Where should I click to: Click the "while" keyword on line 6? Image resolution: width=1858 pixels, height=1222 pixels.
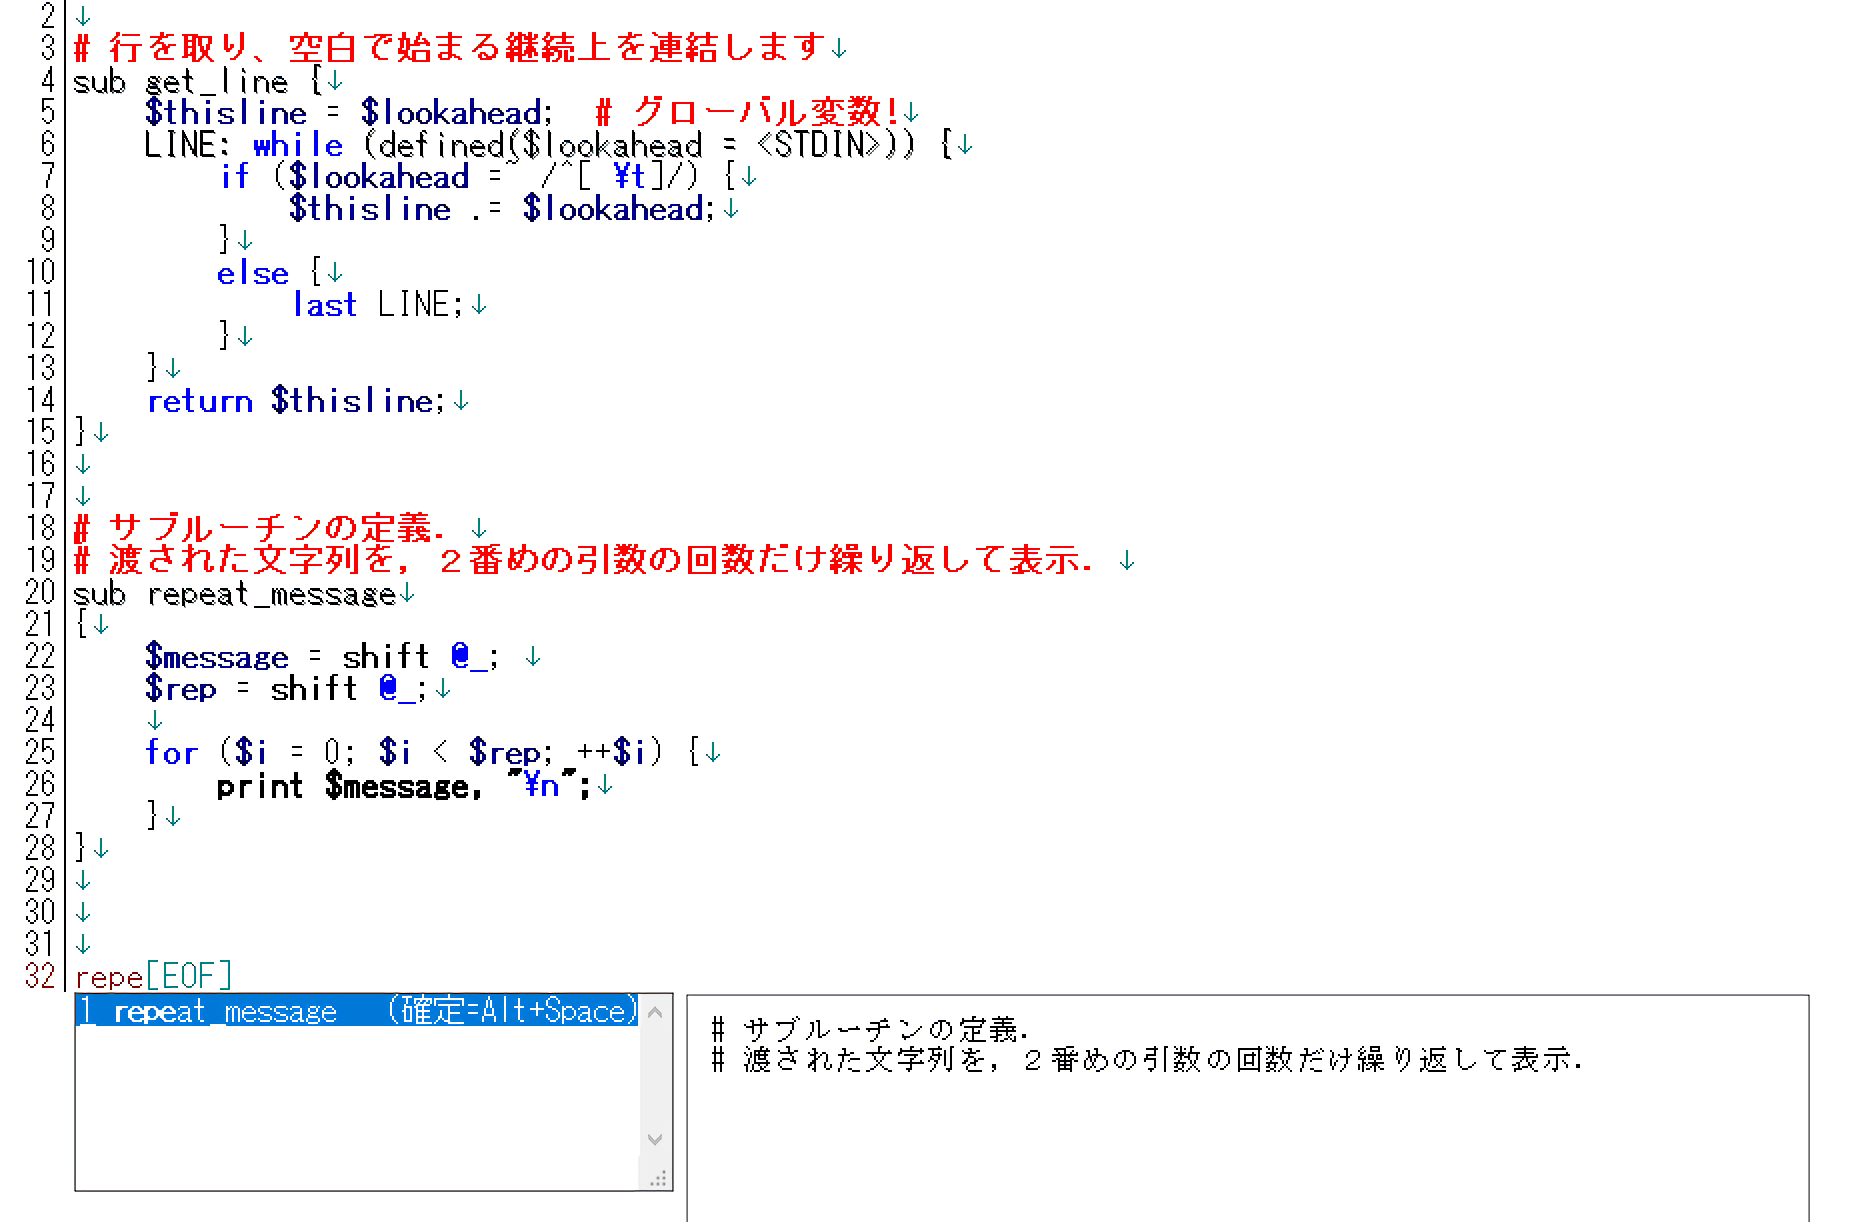coord(297,146)
